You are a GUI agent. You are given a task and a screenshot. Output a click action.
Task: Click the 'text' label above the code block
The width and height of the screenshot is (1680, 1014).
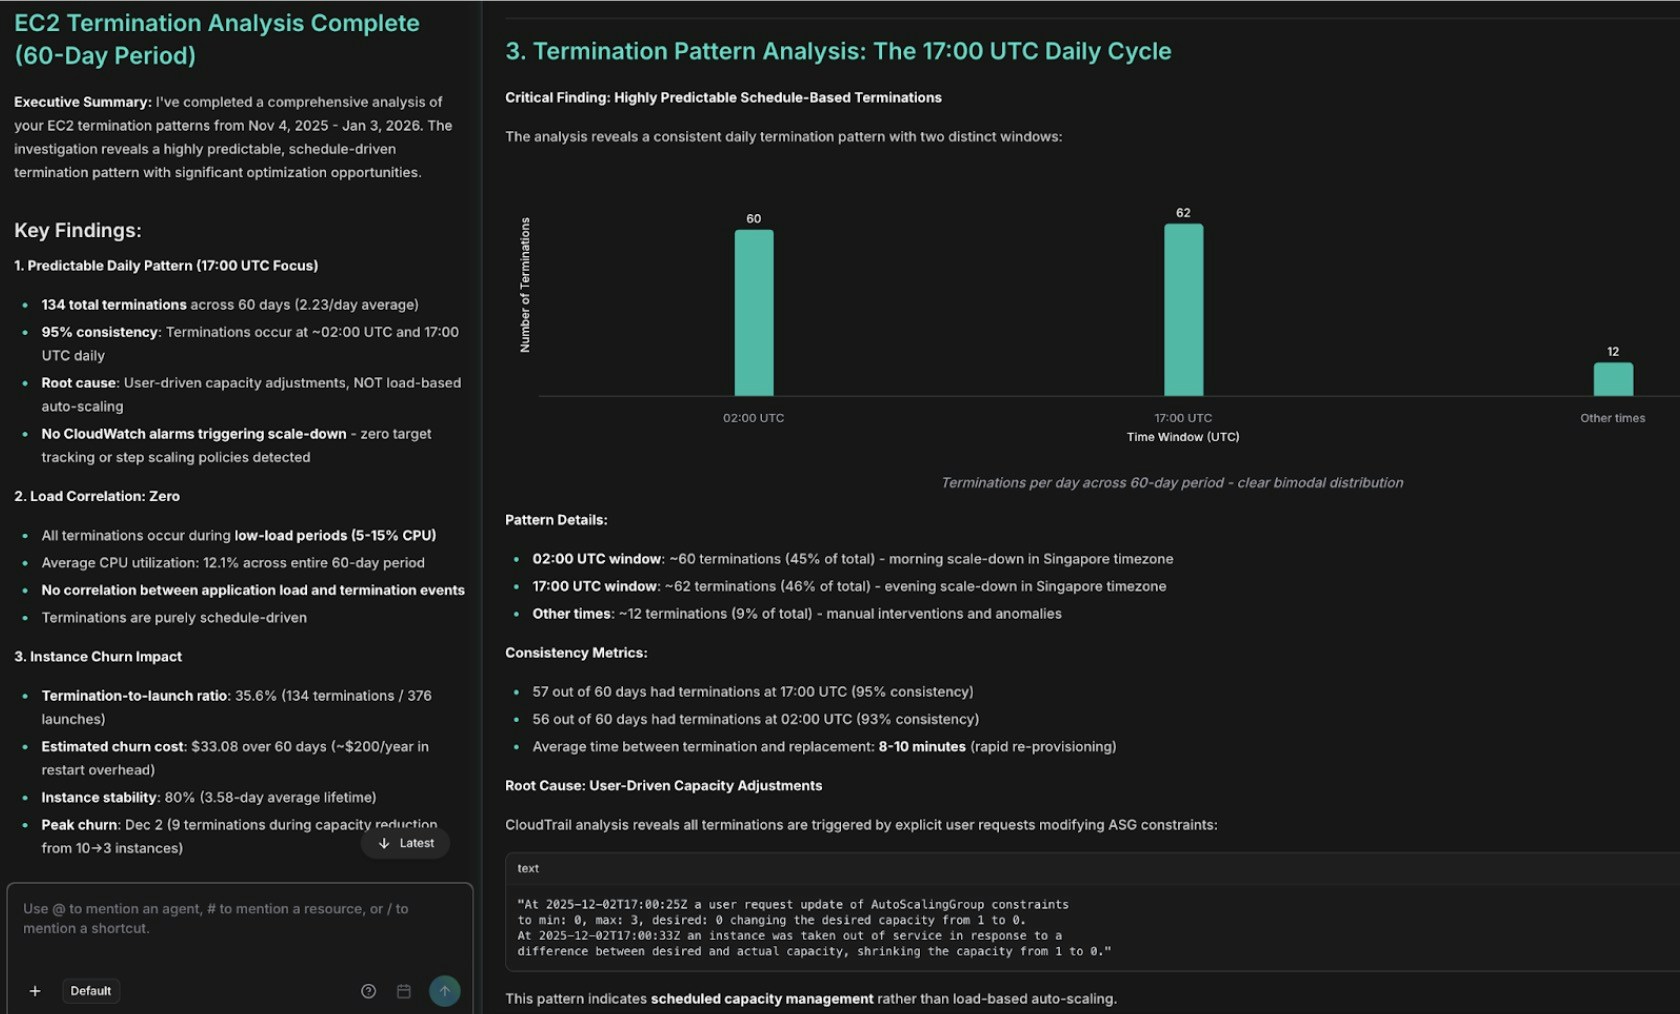527,868
